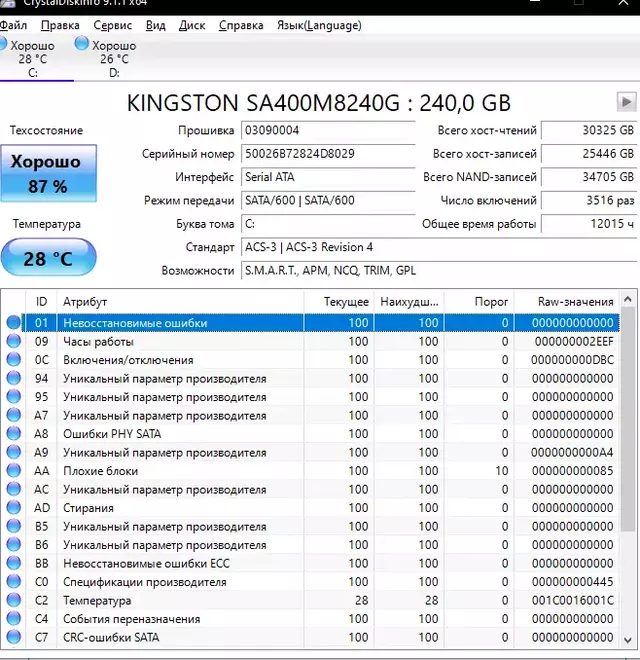The width and height of the screenshot is (640, 660).
Task: Select drive C: status tab
Action: [x=33, y=59]
